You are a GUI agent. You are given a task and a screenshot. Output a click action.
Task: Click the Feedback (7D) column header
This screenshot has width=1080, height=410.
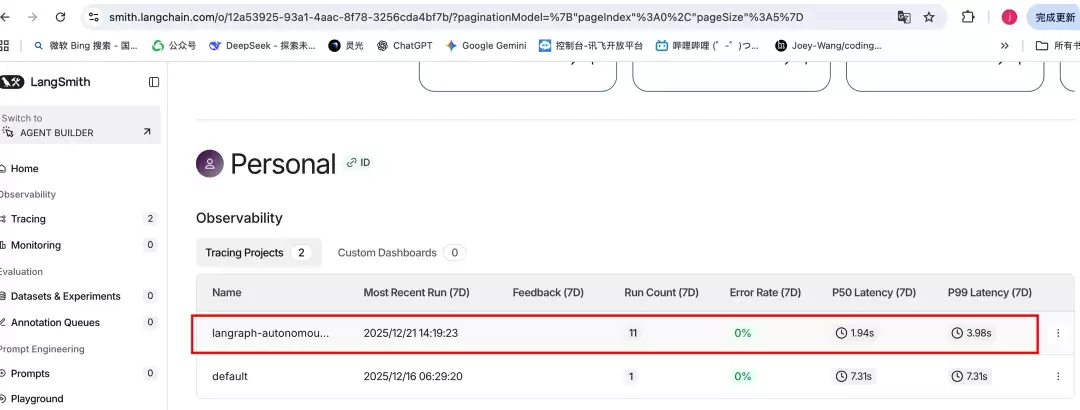[548, 292]
